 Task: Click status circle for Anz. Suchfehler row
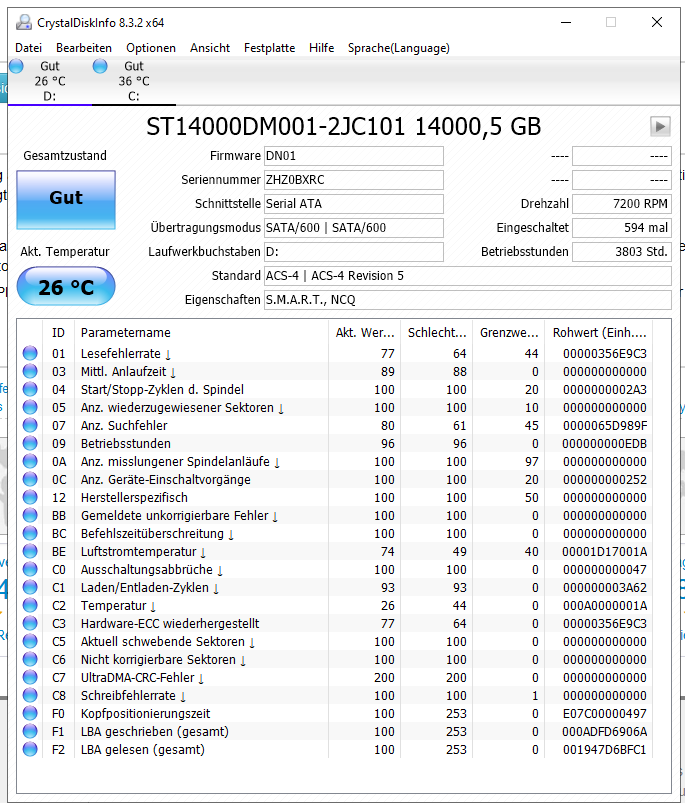tap(30, 425)
